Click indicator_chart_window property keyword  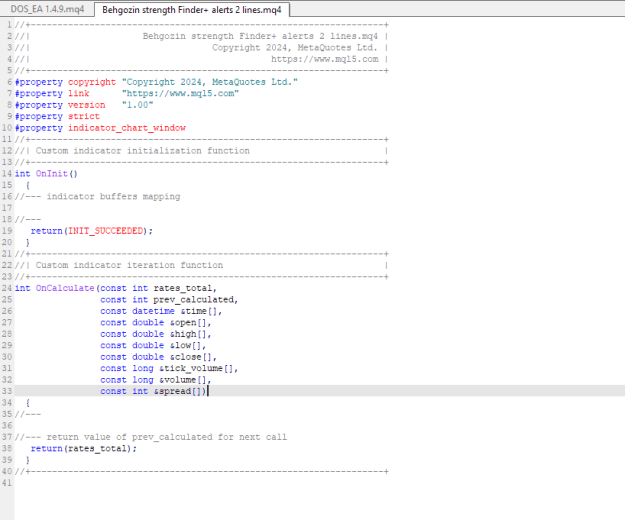[127, 128]
